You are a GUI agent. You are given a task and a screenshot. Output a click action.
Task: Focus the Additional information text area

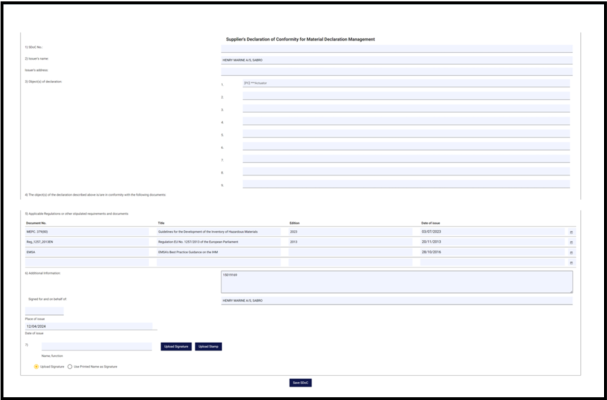coord(397,281)
